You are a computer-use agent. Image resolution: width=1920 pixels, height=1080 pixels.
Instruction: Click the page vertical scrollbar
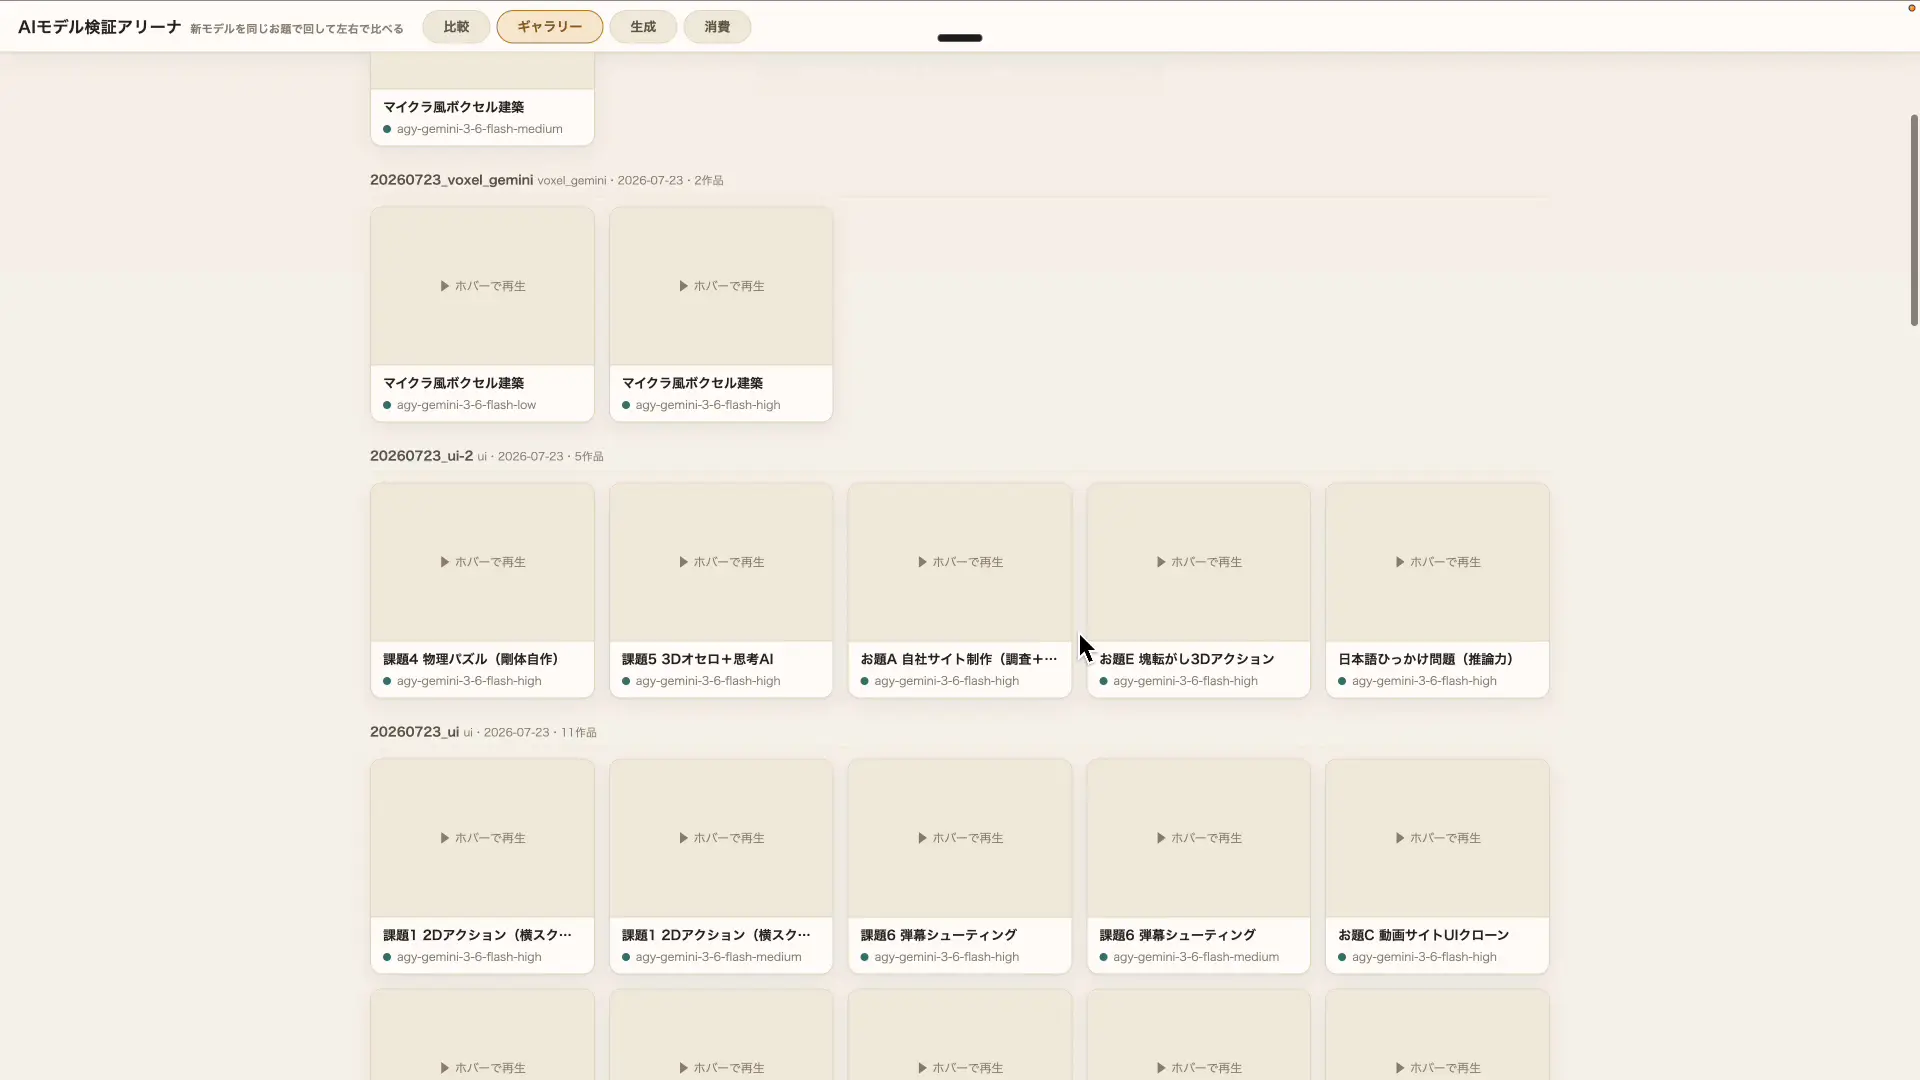[1914, 220]
